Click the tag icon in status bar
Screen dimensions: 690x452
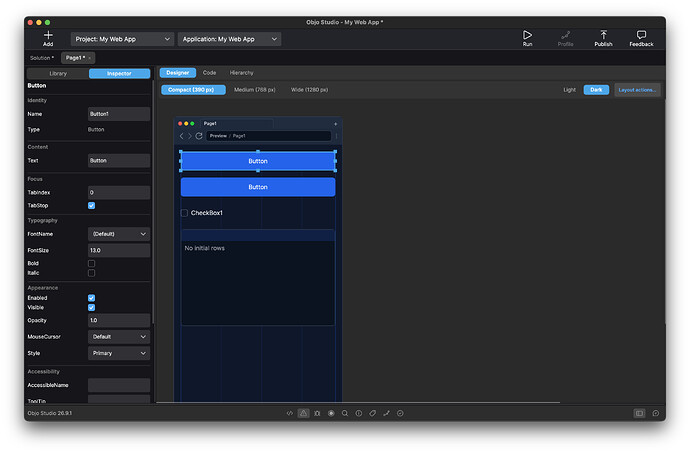373,413
